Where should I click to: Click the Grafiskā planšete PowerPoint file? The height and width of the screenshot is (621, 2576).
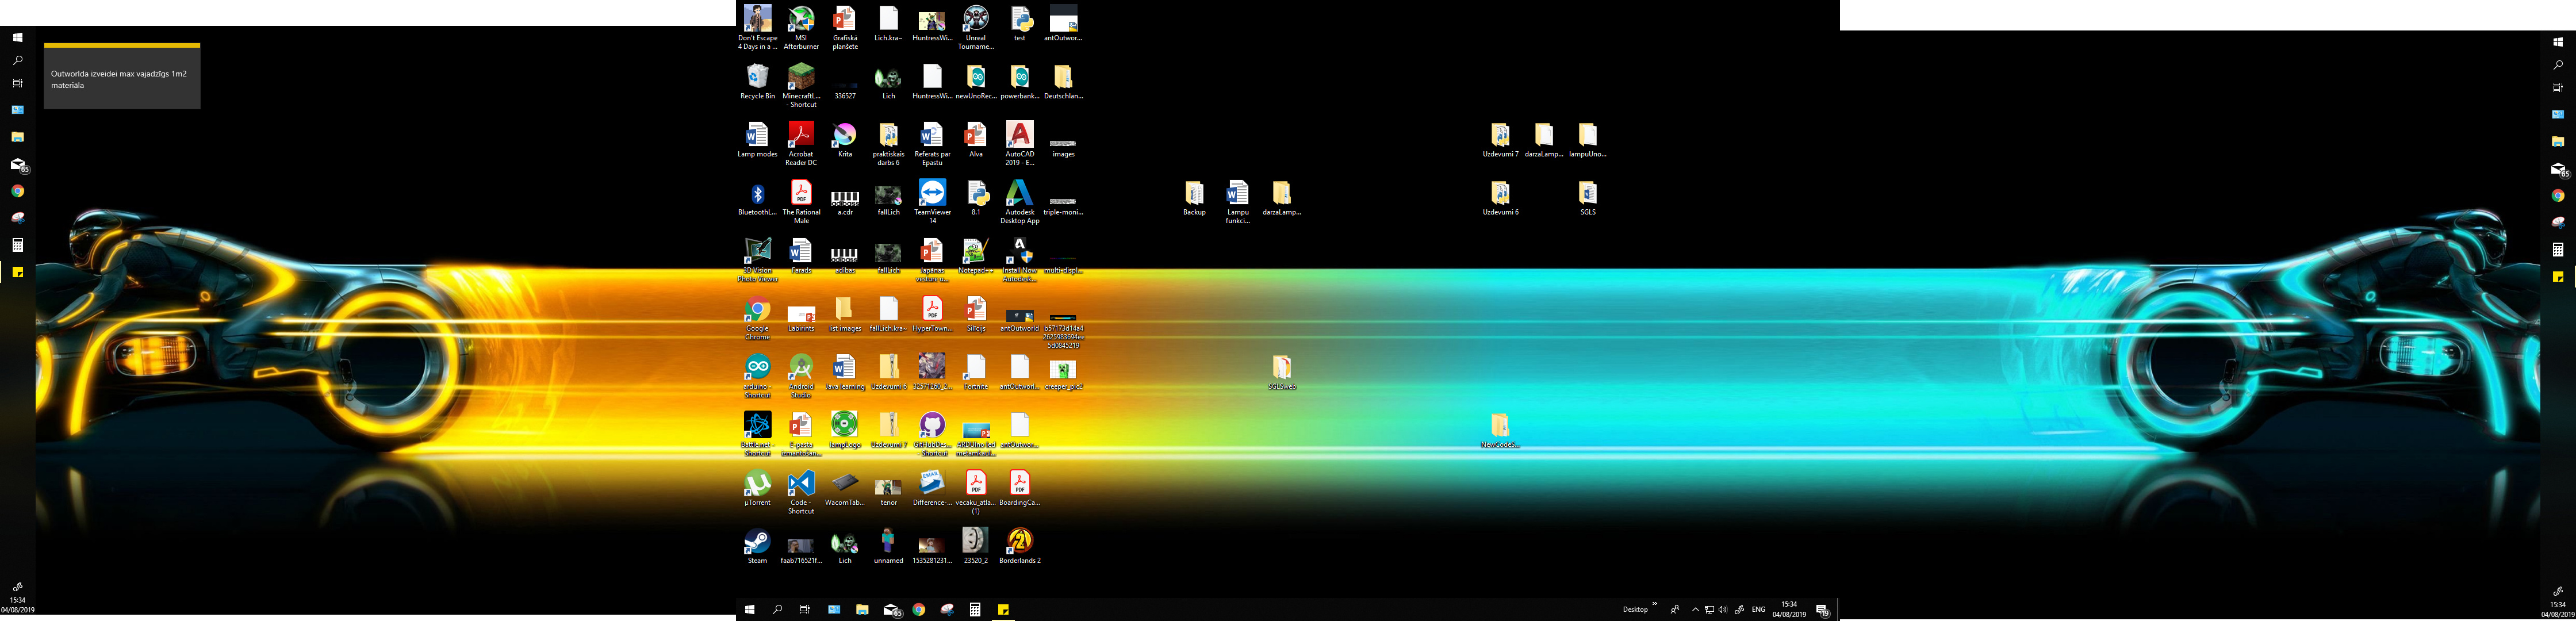pyautogui.click(x=845, y=27)
